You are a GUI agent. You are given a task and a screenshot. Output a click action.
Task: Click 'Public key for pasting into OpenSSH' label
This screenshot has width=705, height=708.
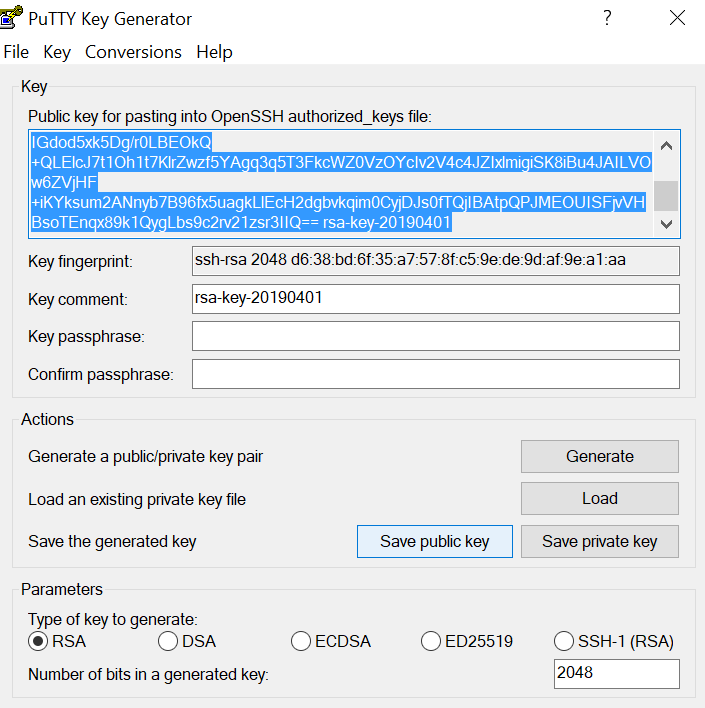point(230,116)
